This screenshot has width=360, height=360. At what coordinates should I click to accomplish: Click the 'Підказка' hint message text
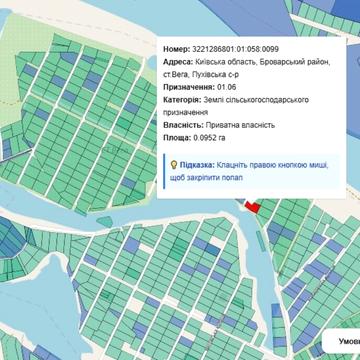(249, 171)
